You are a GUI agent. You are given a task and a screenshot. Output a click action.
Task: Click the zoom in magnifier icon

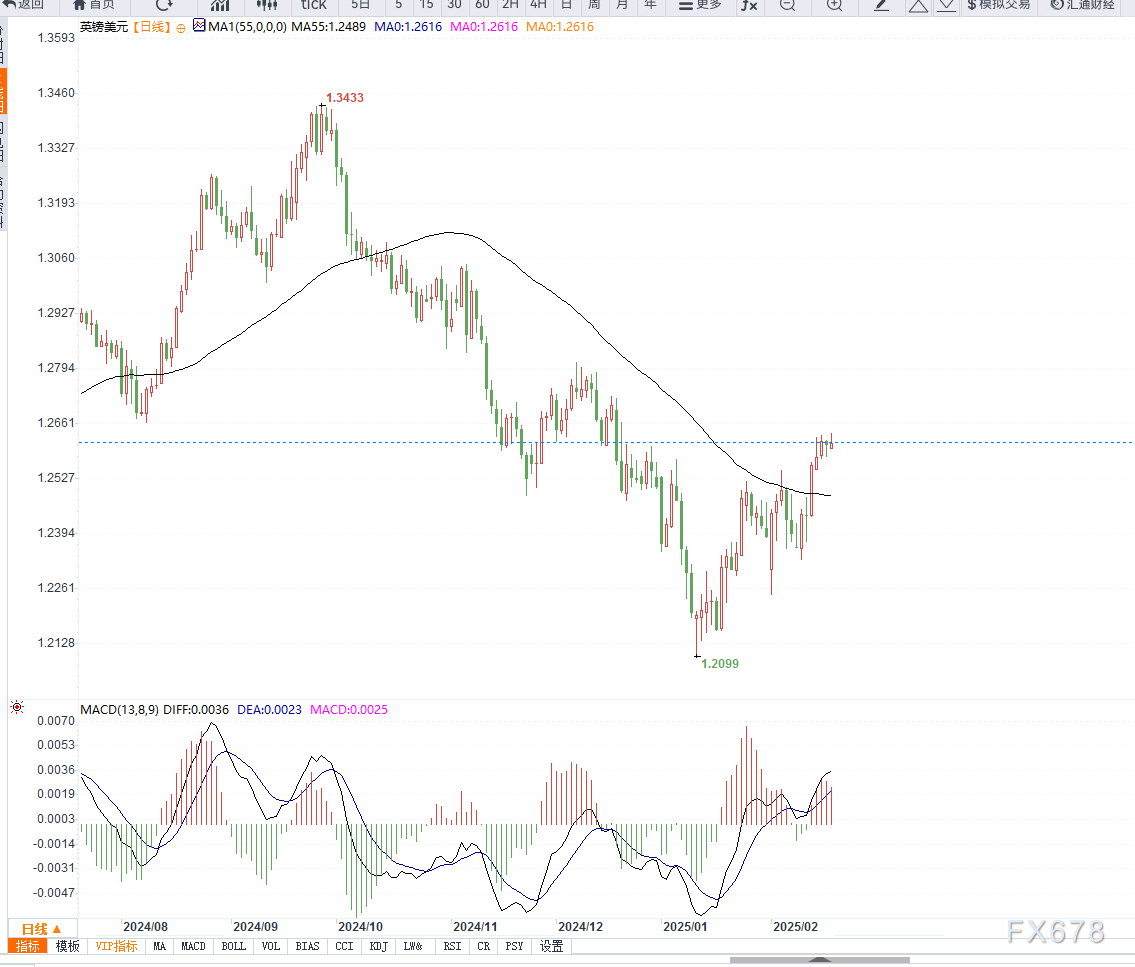pos(834,5)
